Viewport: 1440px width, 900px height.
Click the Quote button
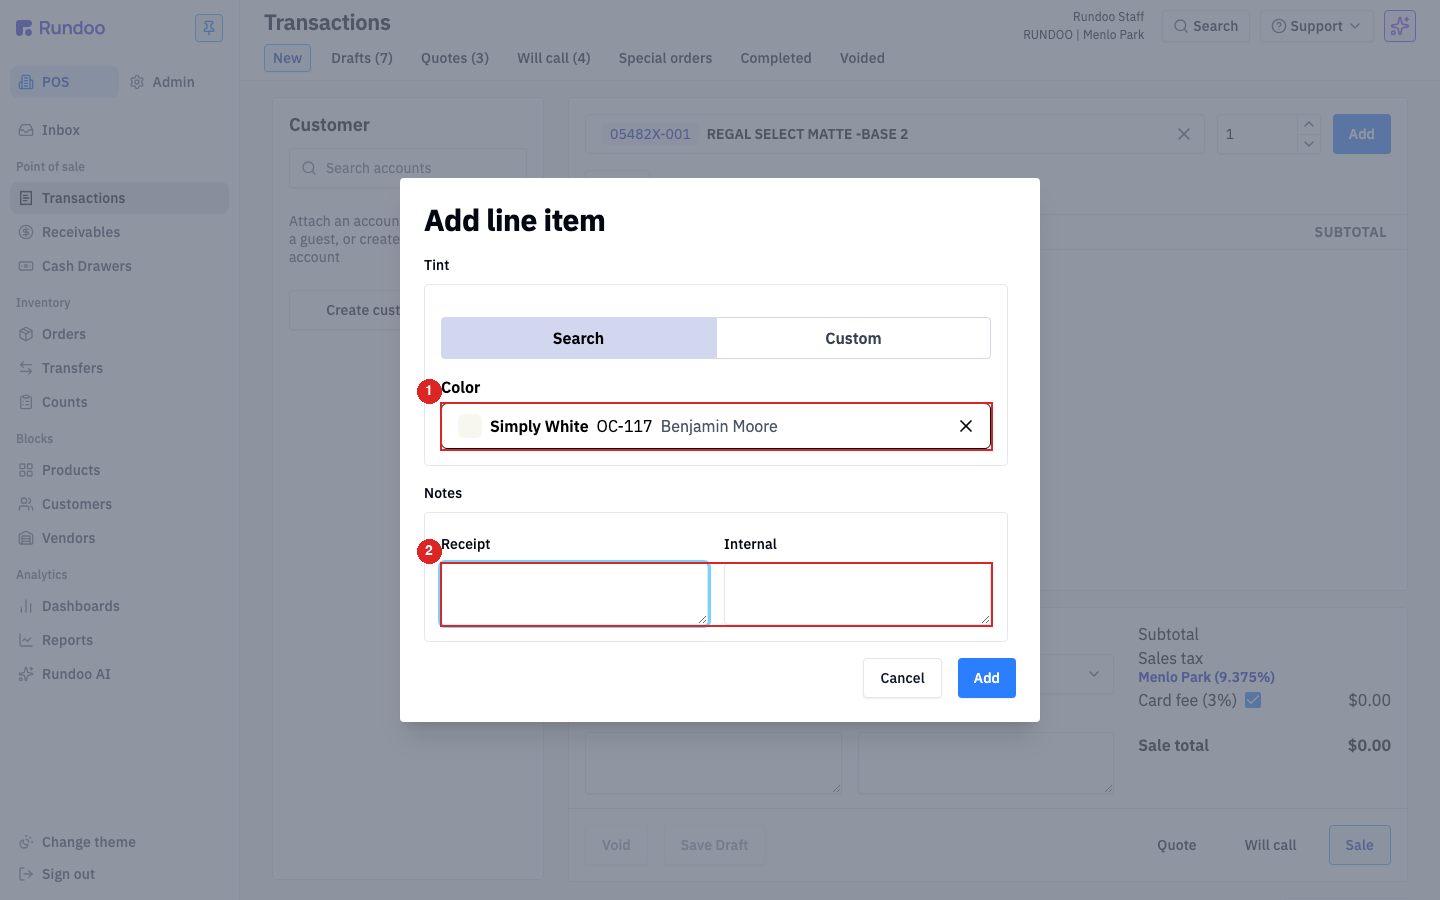pyautogui.click(x=1176, y=845)
